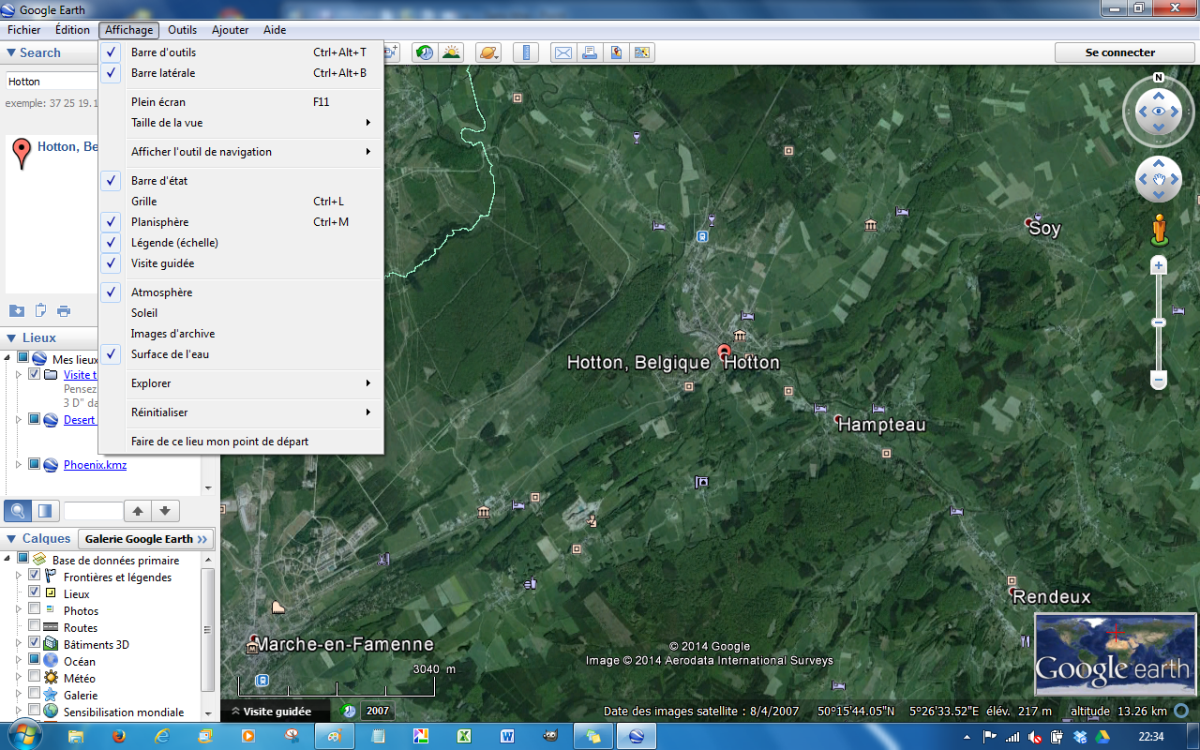Enable Grille in Affichage menu

(241, 201)
